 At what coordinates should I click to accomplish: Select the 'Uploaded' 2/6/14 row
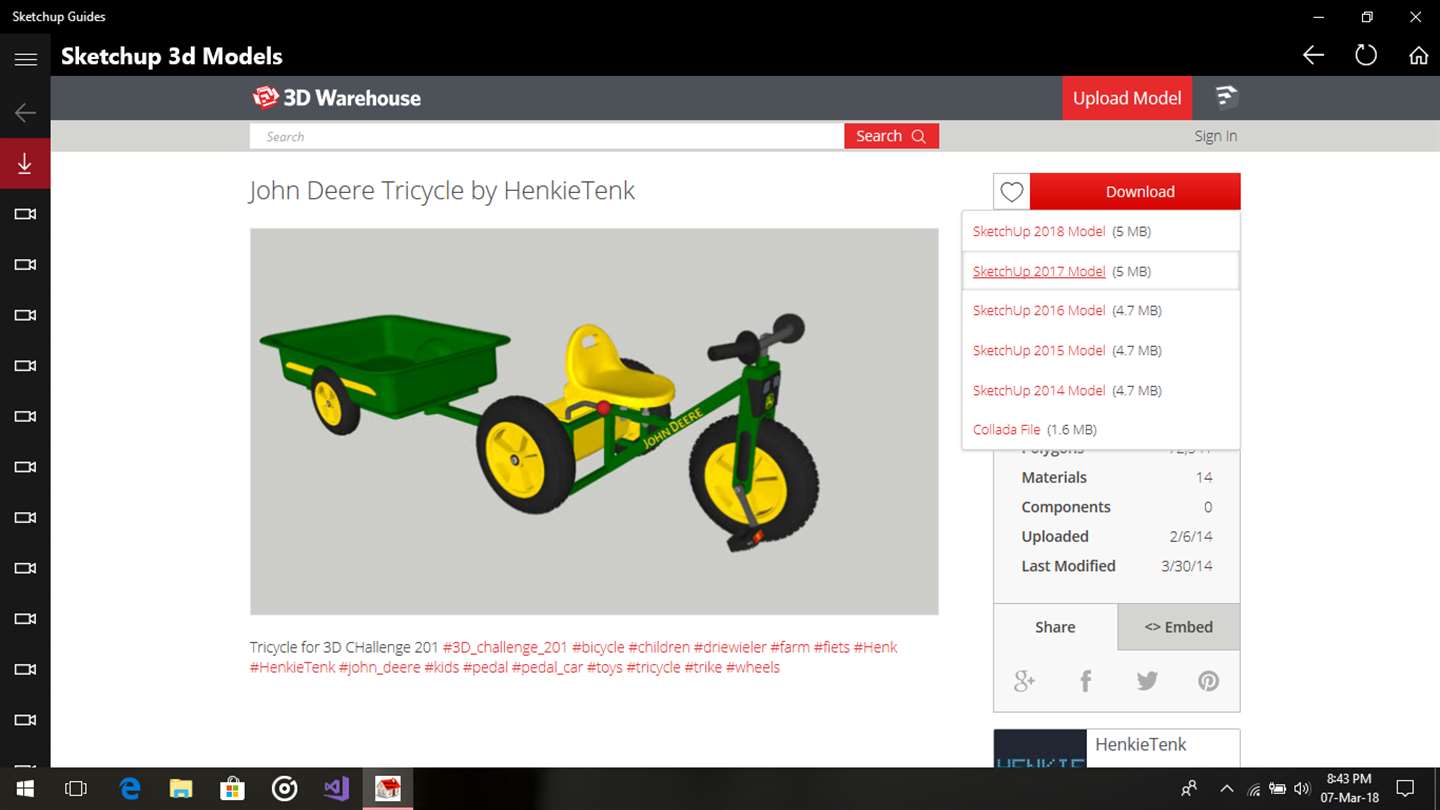point(1117,537)
